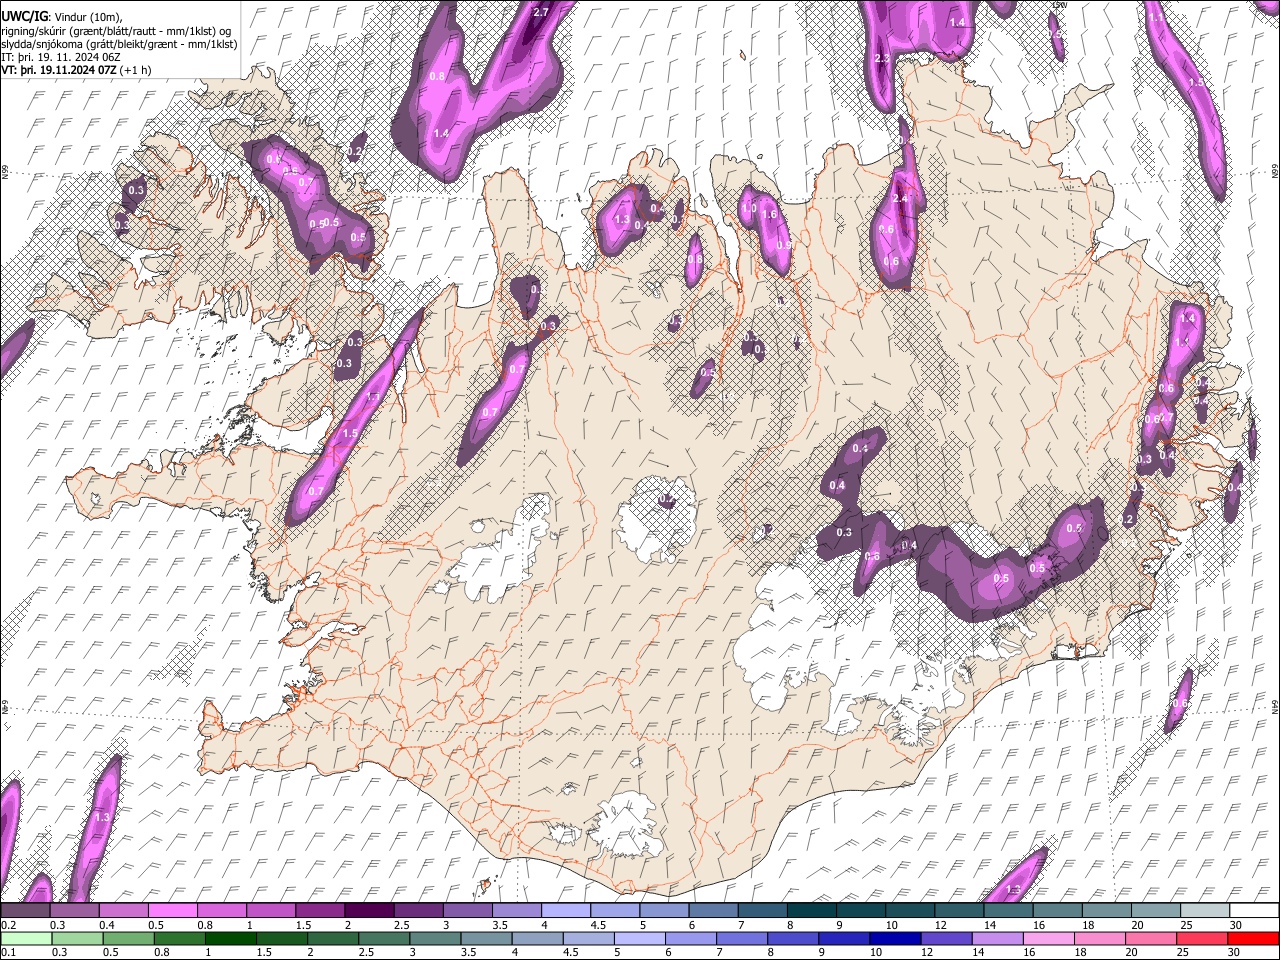Click the '1.6' snowfall value on the map

click(x=769, y=214)
